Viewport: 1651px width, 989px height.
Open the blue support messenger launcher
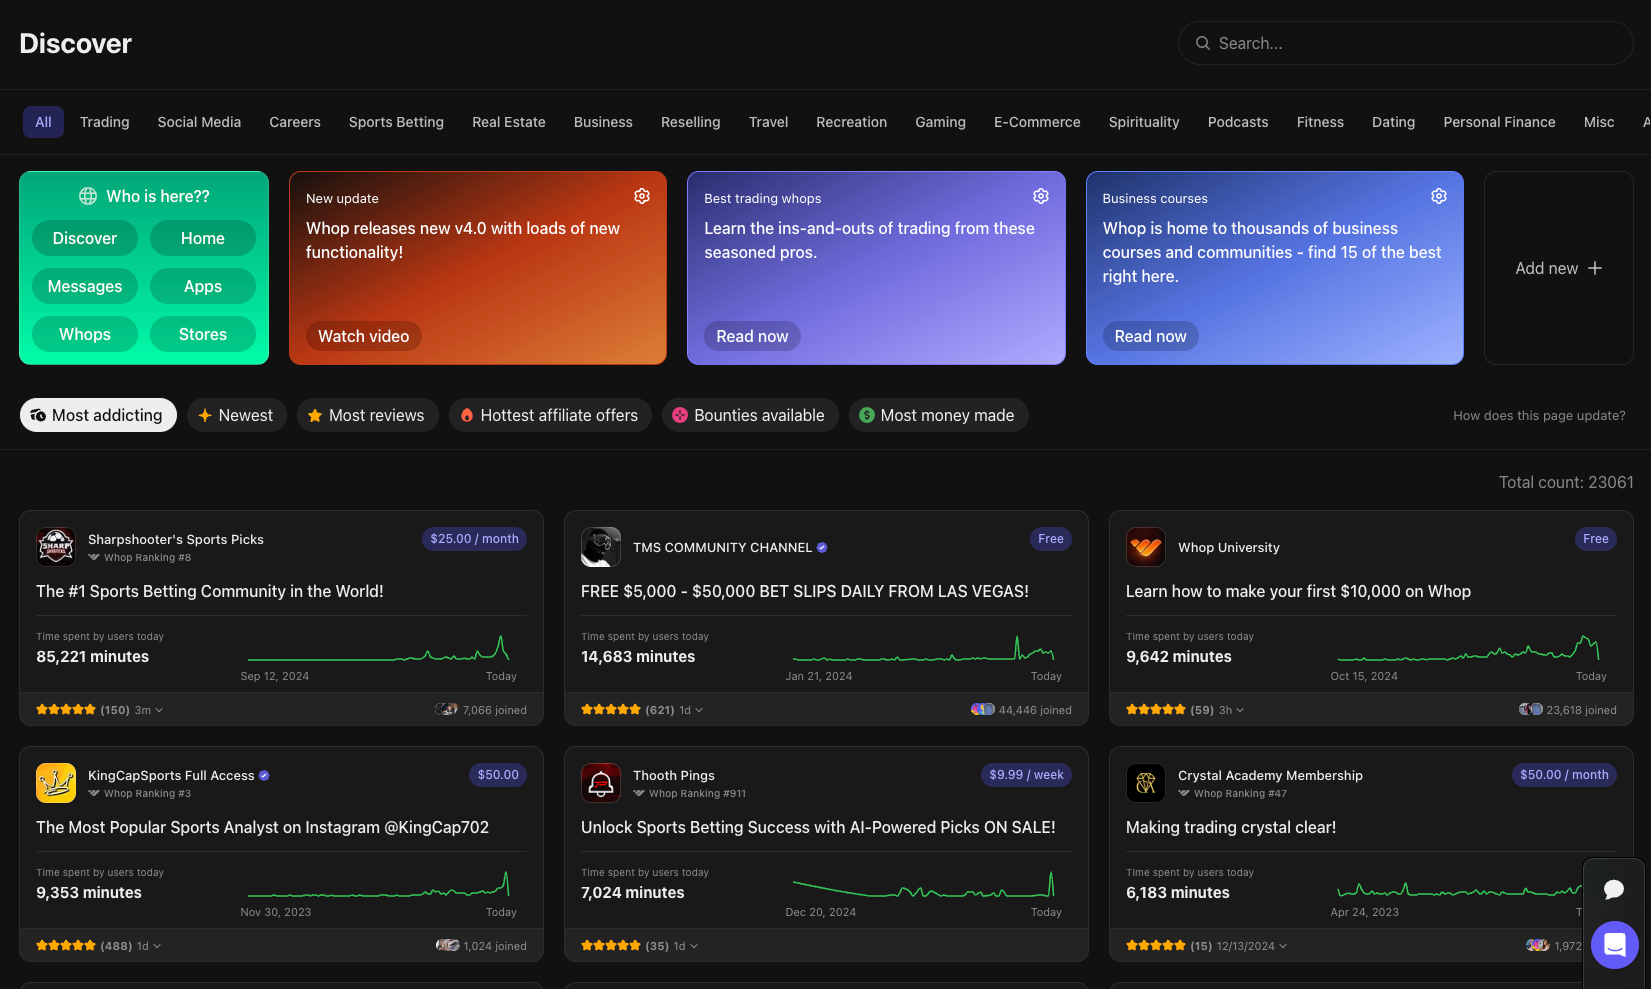click(1615, 945)
